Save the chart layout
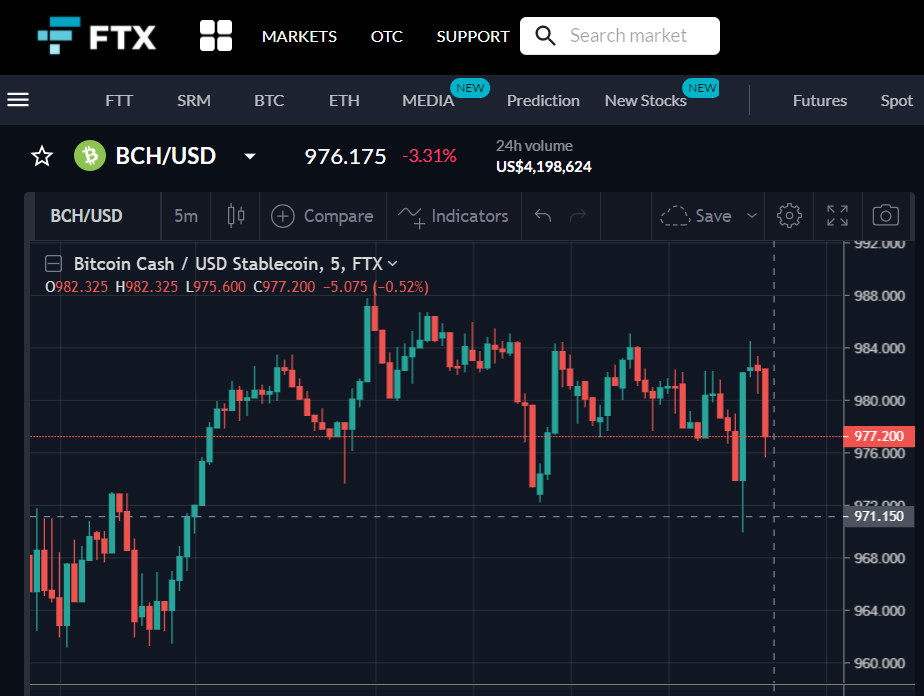 click(696, 216)
